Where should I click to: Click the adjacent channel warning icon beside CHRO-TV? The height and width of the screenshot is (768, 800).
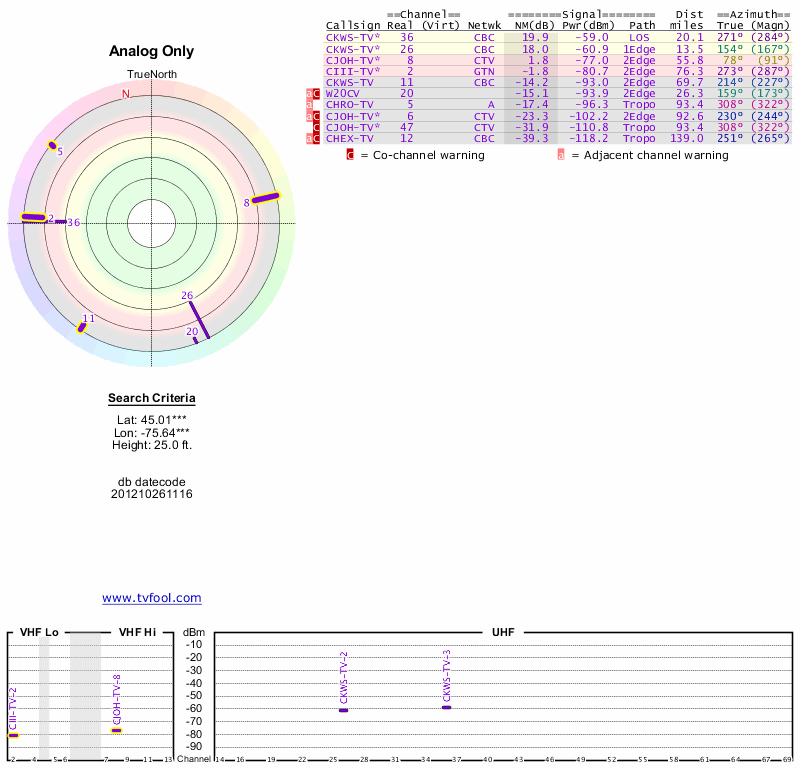click(x=310, y=104)
